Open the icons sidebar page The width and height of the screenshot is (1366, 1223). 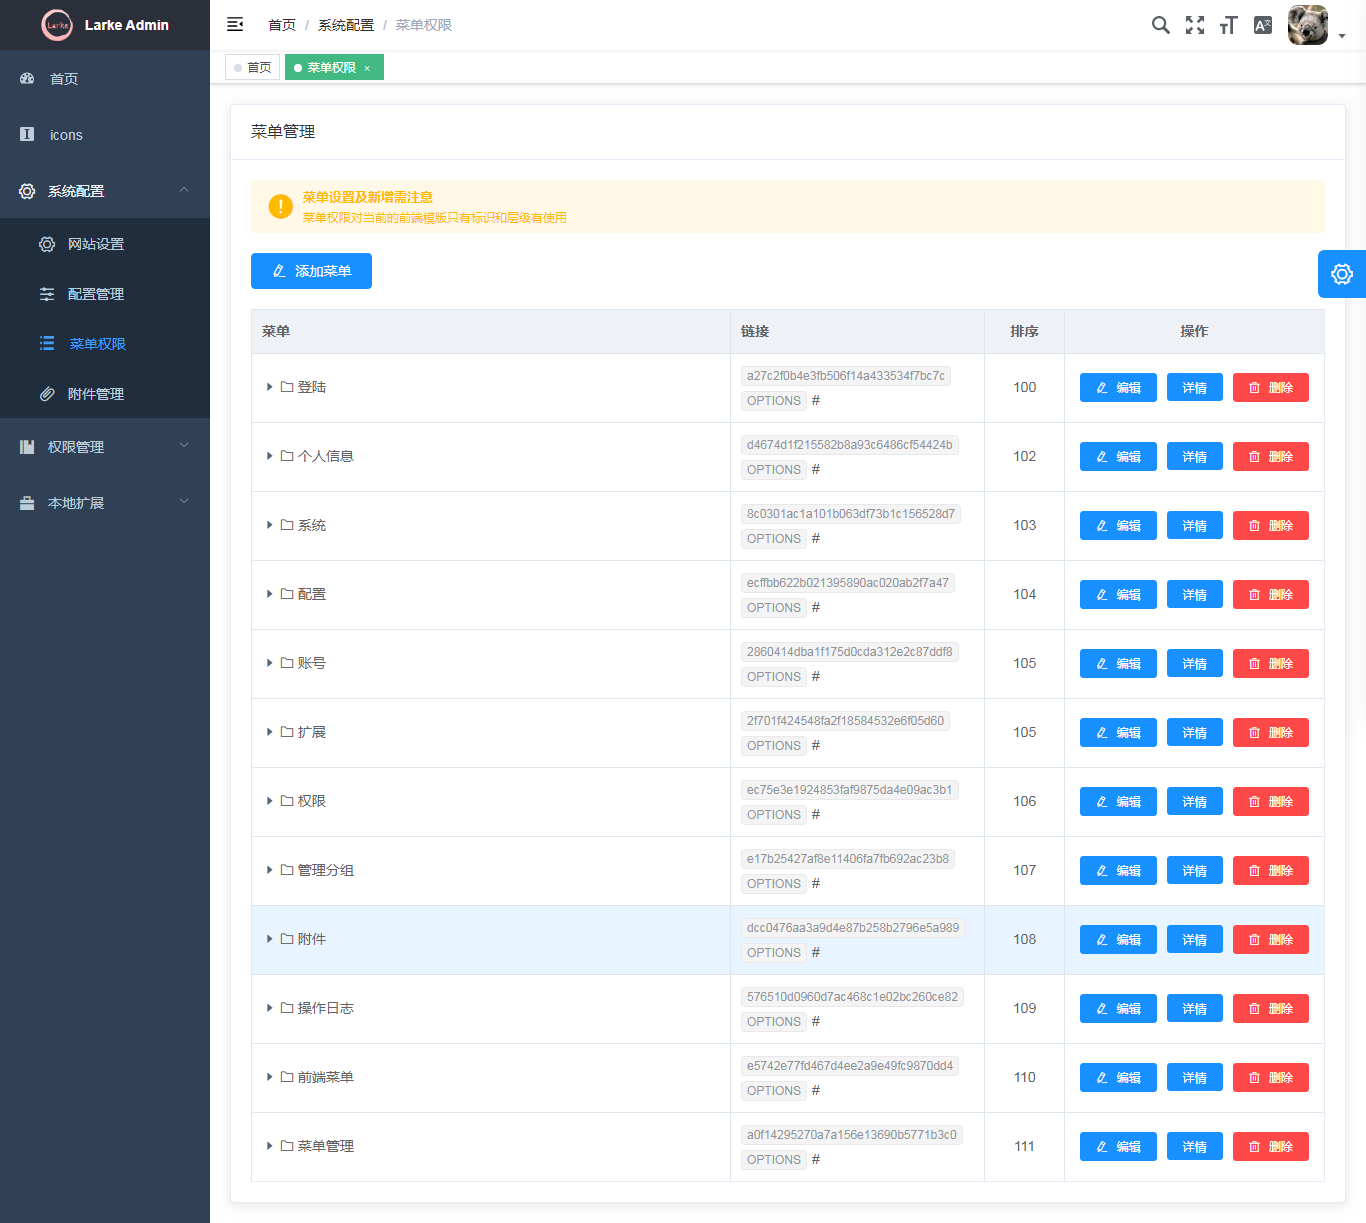pos(105,135)
